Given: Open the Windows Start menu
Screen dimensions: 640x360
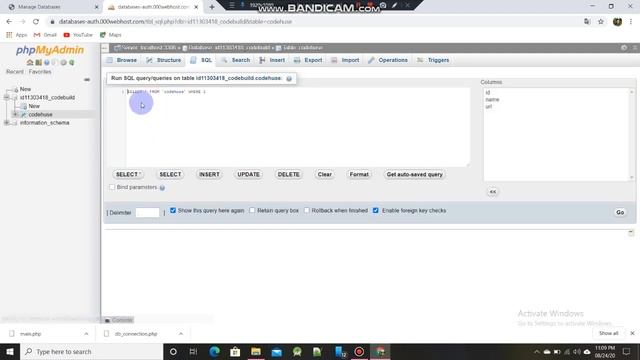Looking at the screenshot, I should coord(10,351).
